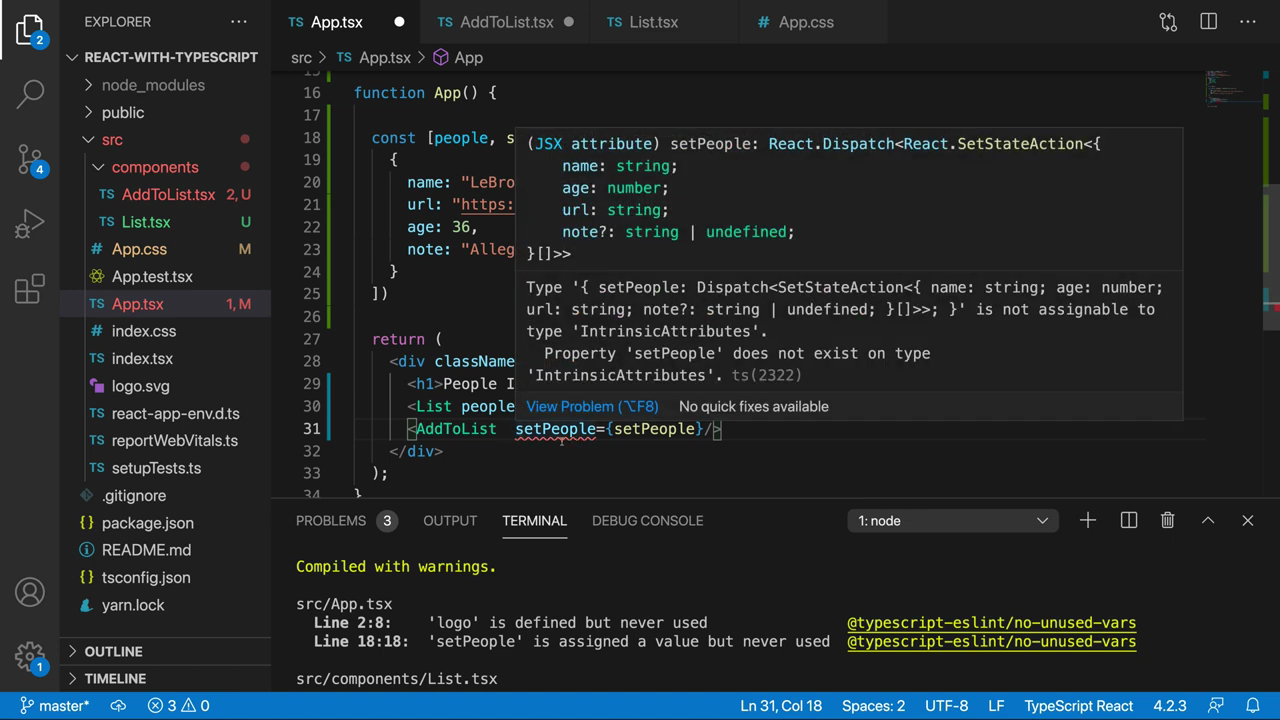
Task: Click the master branch indicator
Action: [54, 705]
